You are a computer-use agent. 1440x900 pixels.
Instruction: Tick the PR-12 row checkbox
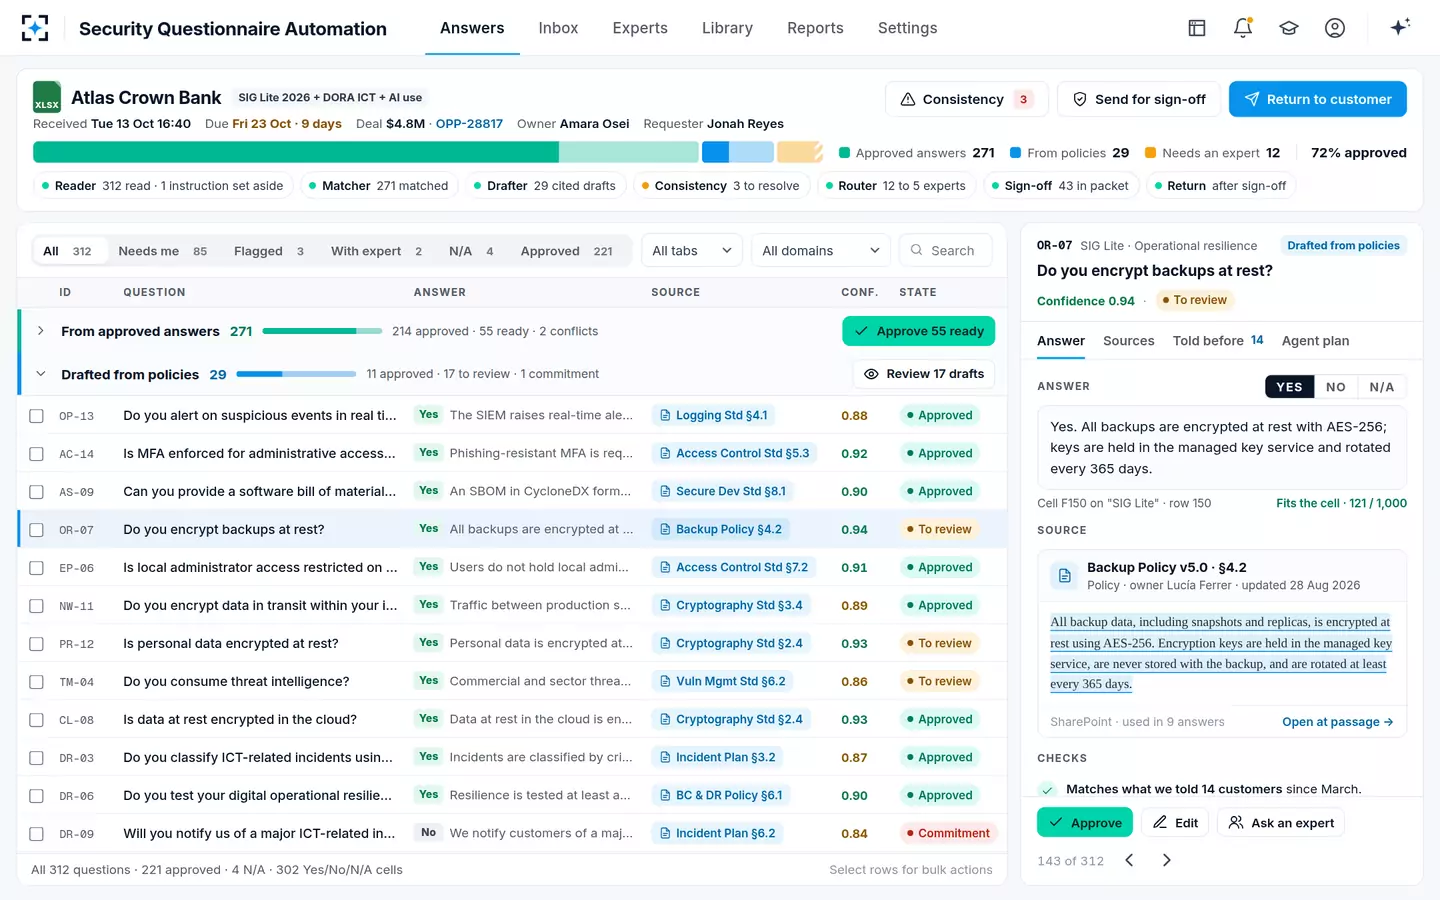pos(37,644)
